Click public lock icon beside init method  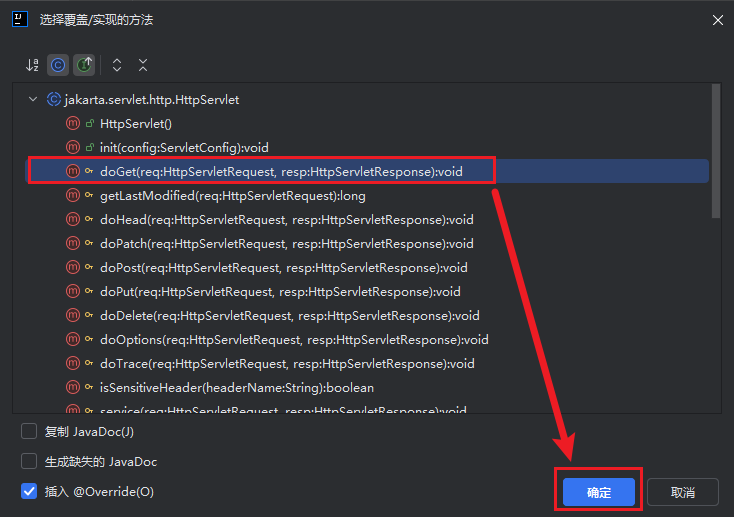pos(89,148)
